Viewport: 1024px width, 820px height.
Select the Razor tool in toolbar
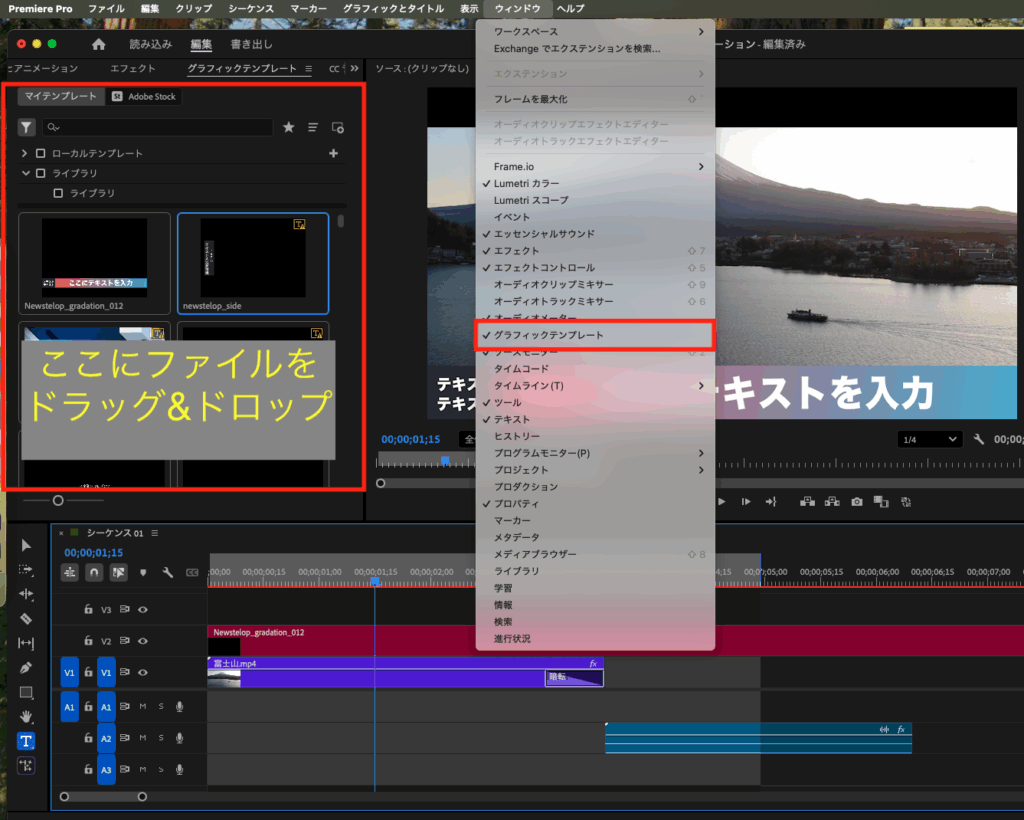[26, 619]
